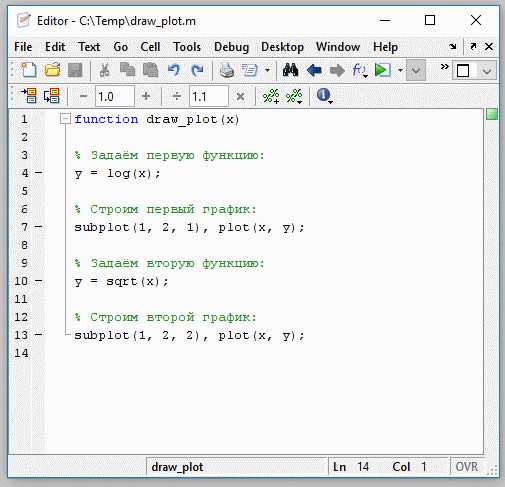Go forward with the gray right arrow
Image resolution: width=505 pixels, height=487 pixels.
point(337,70)
